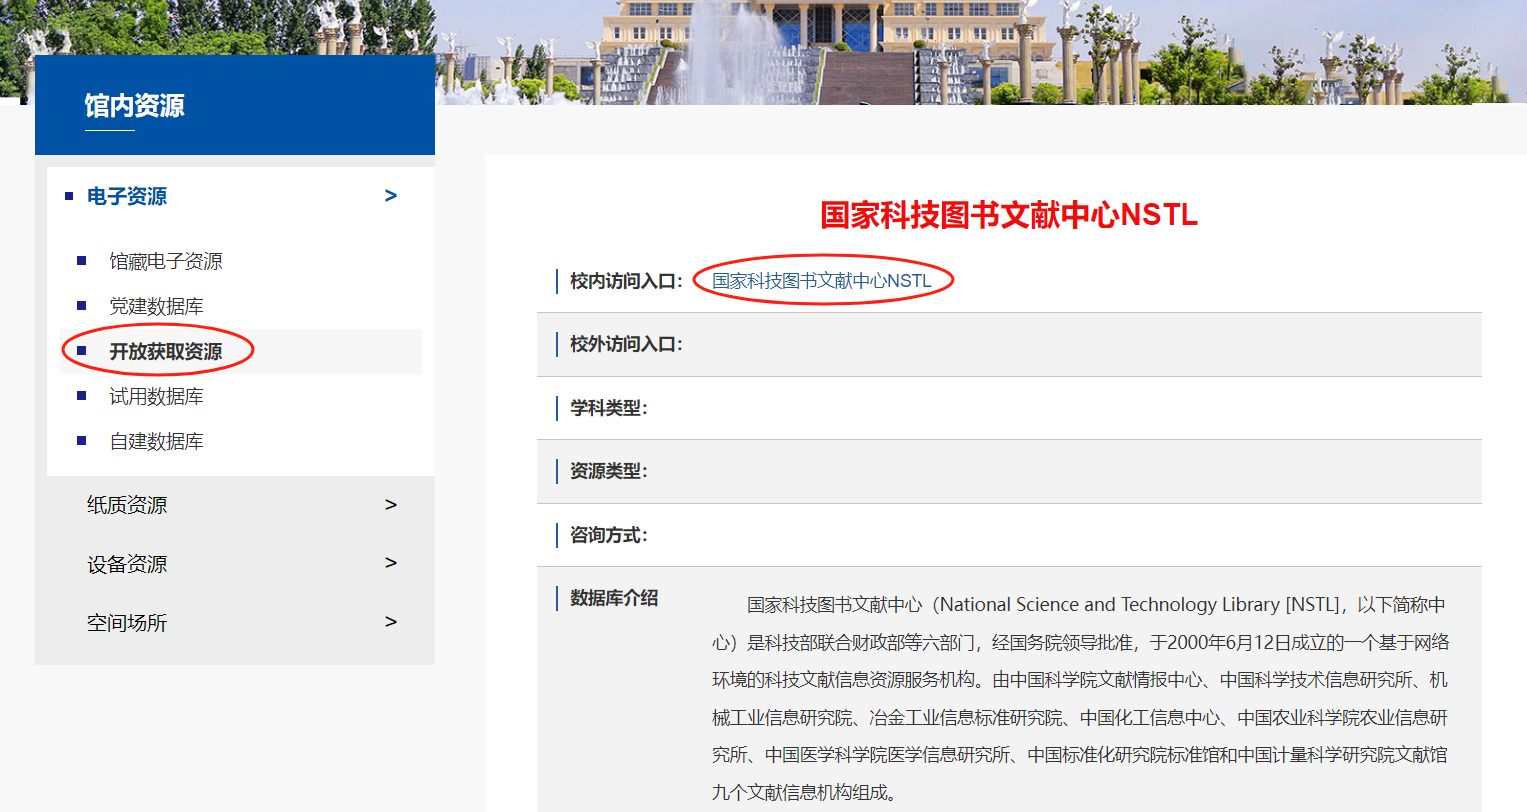Expand the 纸质资源 chevron arrow
This screenshot has width=1527, height=812.
click(x=391, y=505)
